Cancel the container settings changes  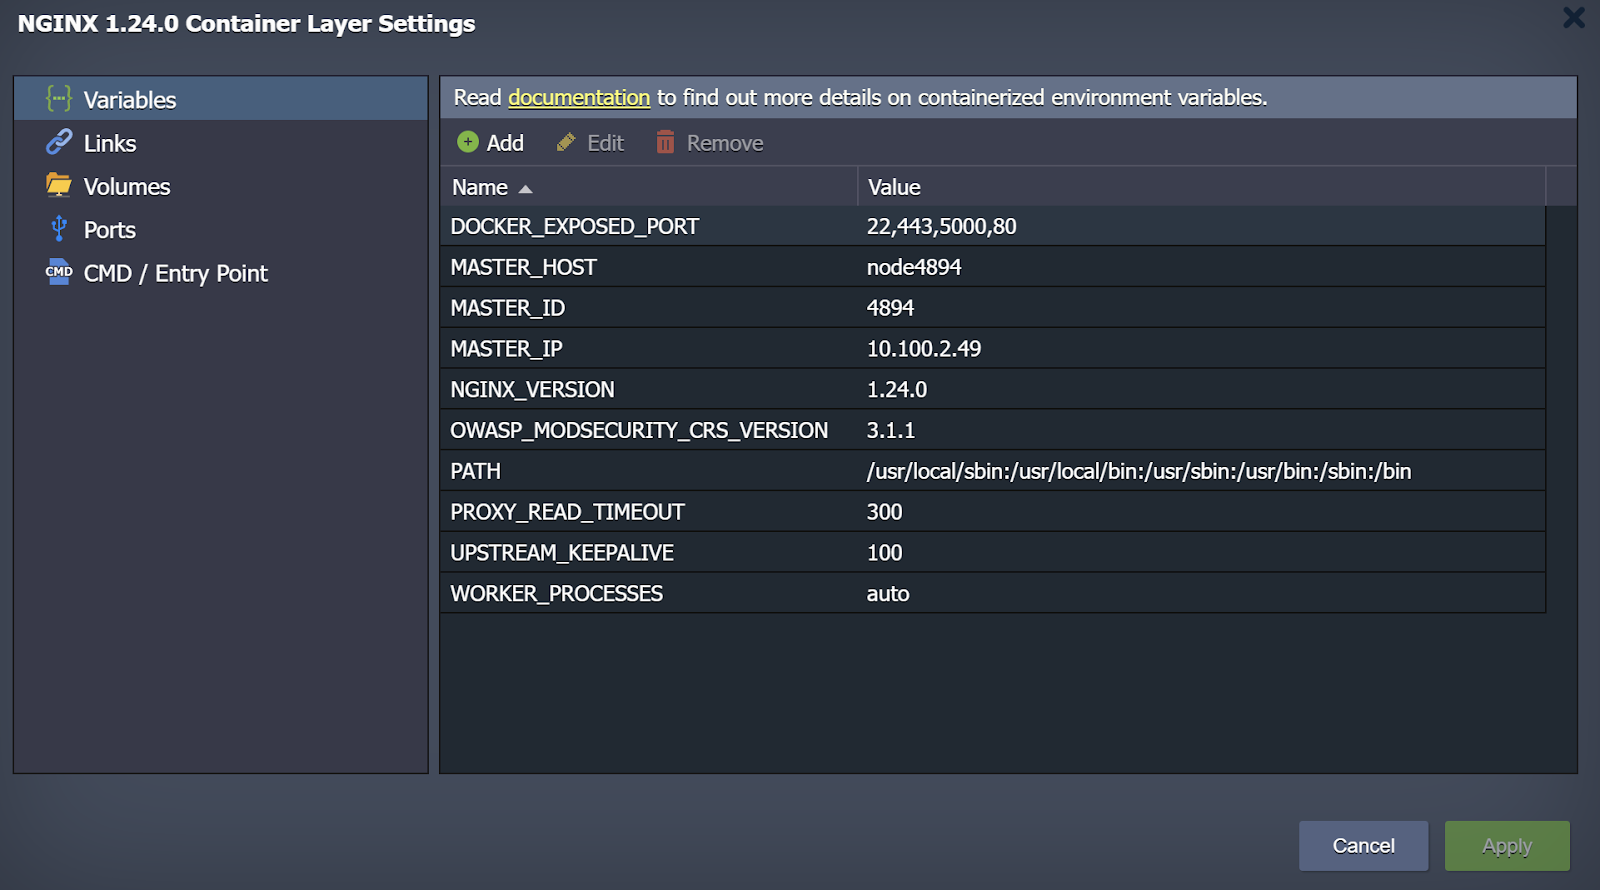point(1363,846)
